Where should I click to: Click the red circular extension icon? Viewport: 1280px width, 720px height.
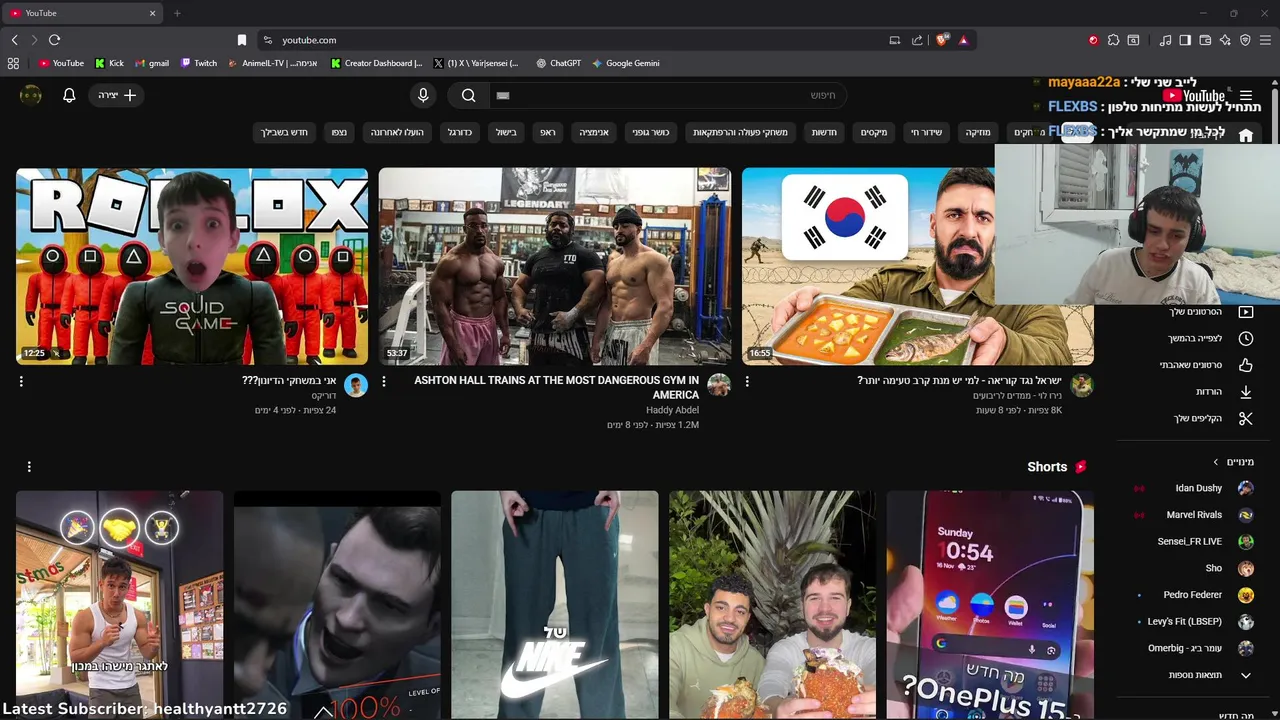coord(1093,40)
